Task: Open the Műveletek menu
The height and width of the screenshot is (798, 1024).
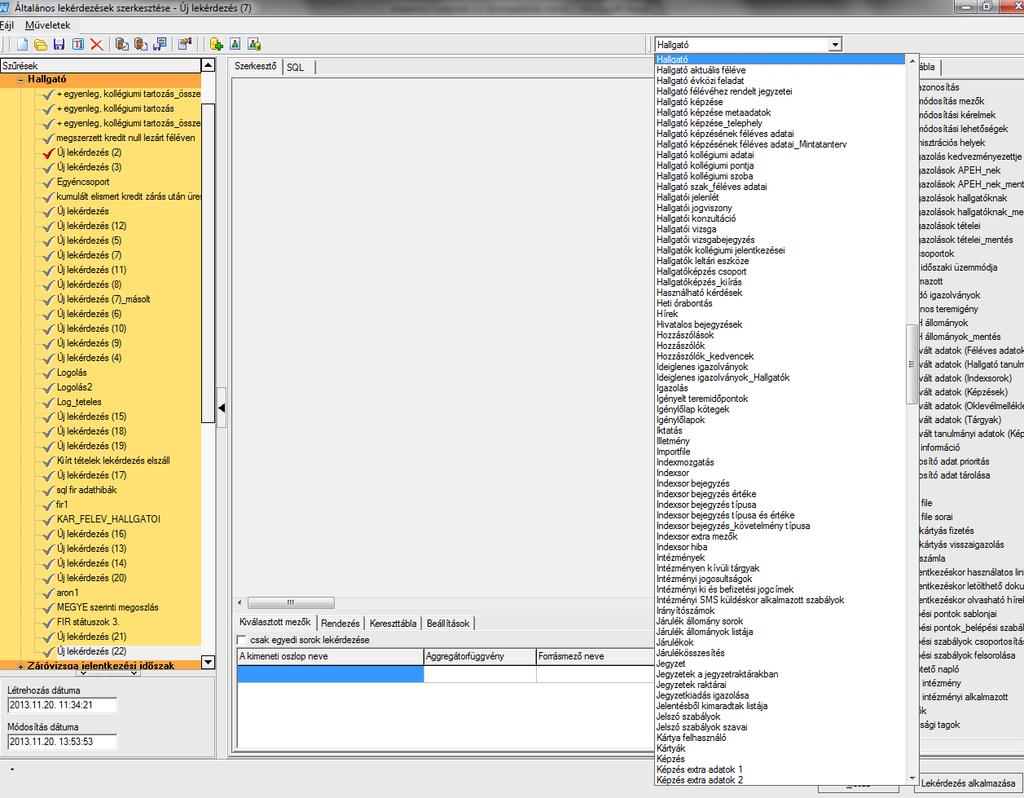Action: click(x=48, y=25)
